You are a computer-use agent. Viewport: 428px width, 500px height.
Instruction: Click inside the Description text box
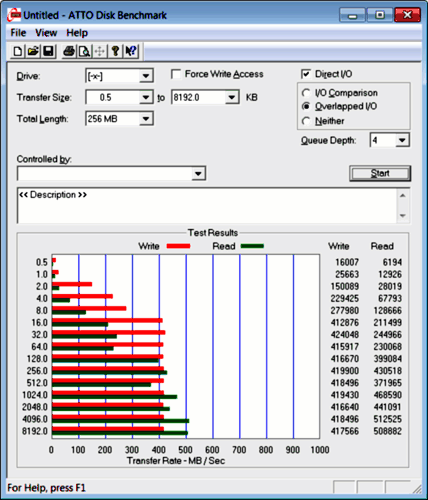tap(207, 206)
